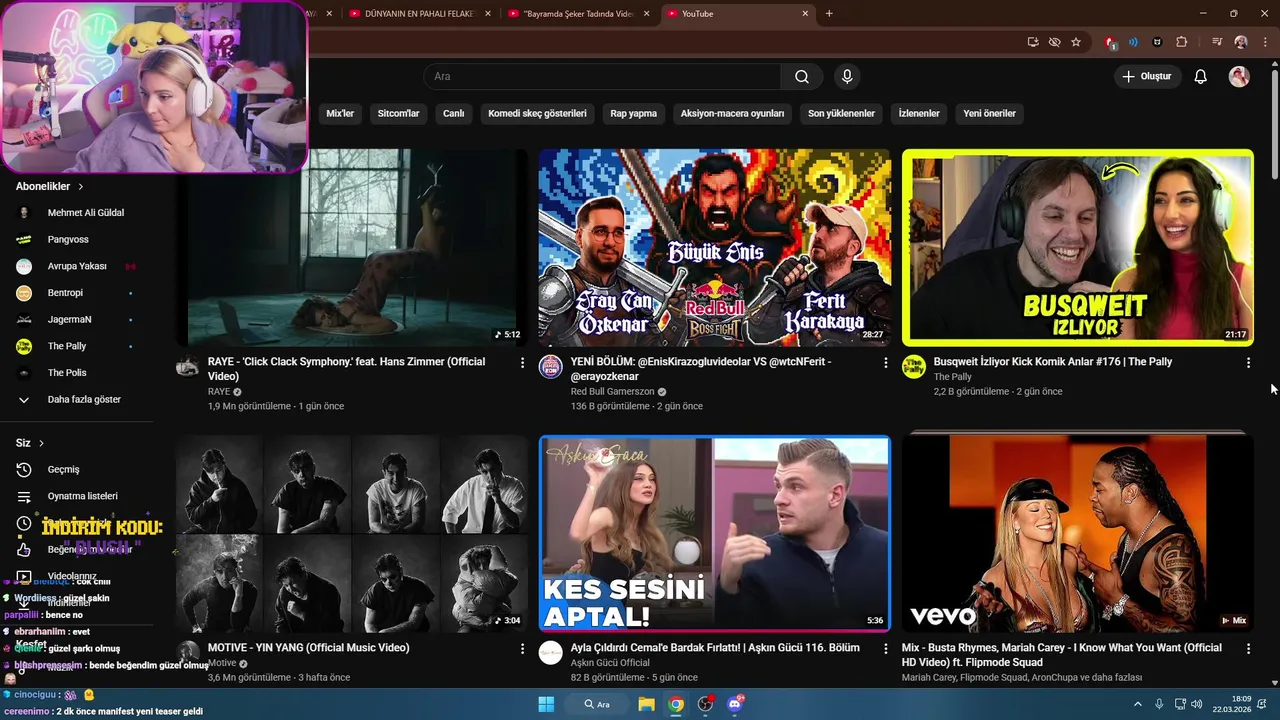Image resolution: width=1280 pixels, height=720 pixels.
Task: Close the Bayramda Şeker Tadında tab
Action: [x=646, y=14]
